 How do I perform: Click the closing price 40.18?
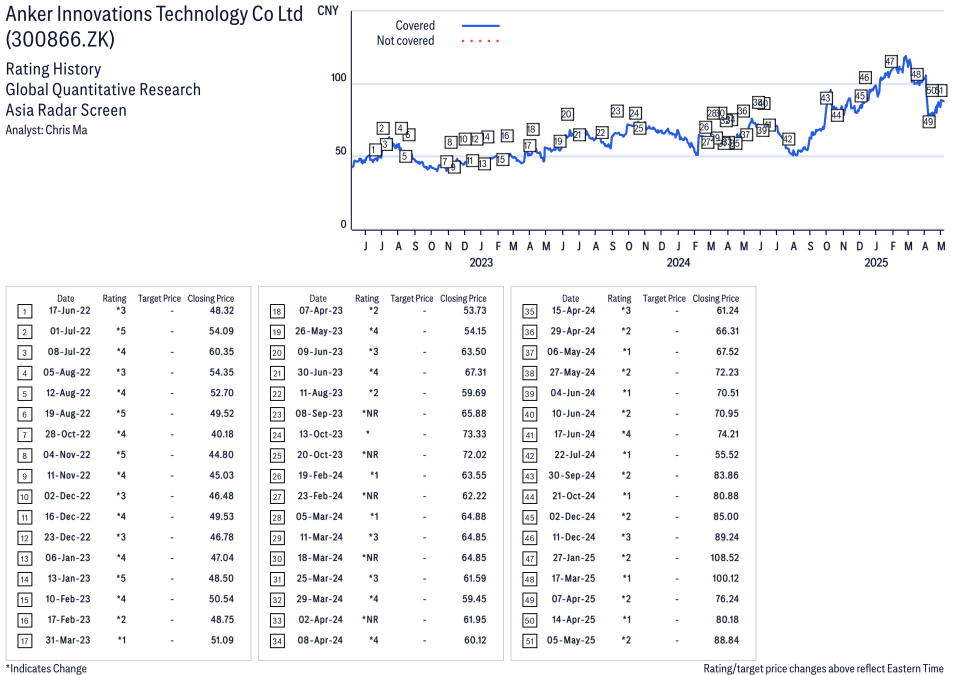point(222,434)
